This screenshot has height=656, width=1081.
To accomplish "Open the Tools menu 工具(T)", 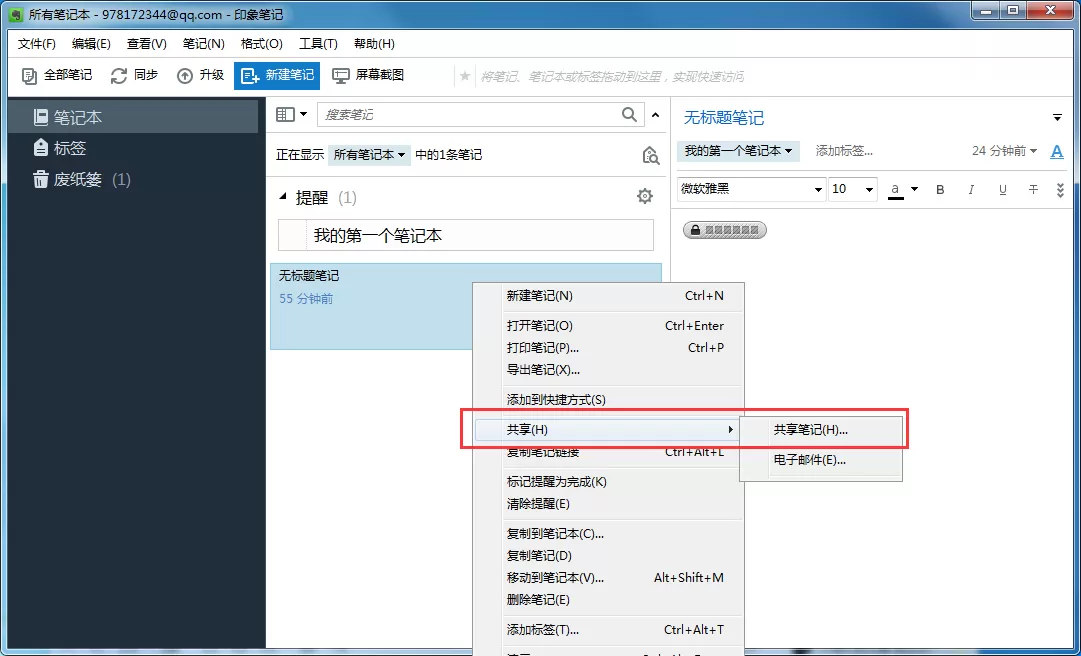I will tap(318, 44).
